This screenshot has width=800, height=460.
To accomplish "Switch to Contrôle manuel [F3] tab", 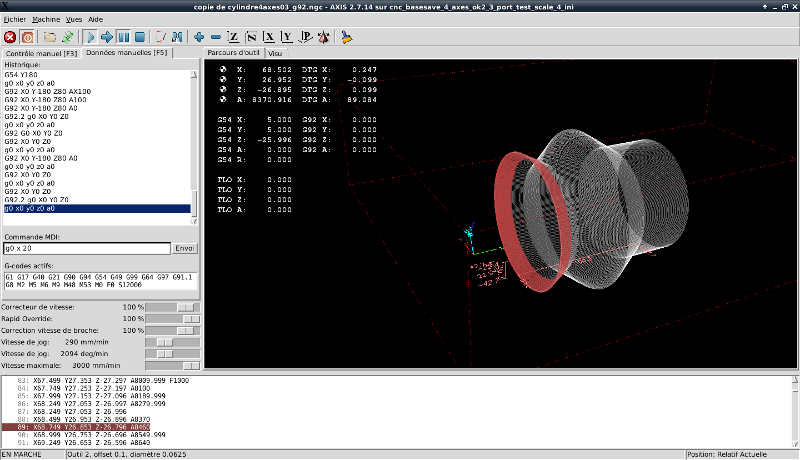I will click(x=41, y=52).
